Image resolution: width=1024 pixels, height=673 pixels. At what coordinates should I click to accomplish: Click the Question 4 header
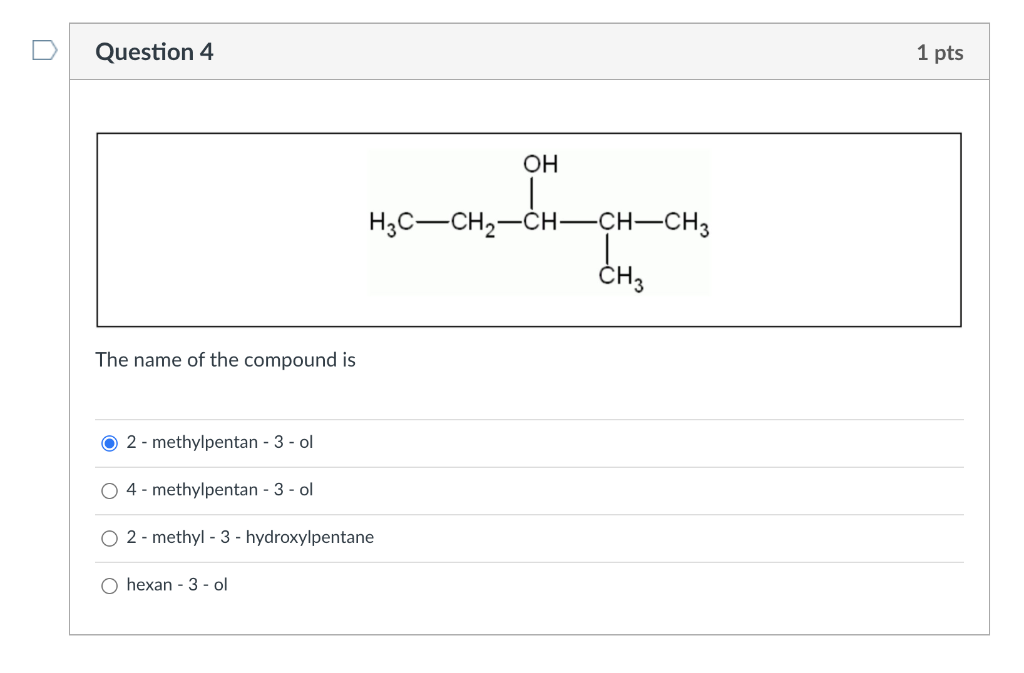154,51
